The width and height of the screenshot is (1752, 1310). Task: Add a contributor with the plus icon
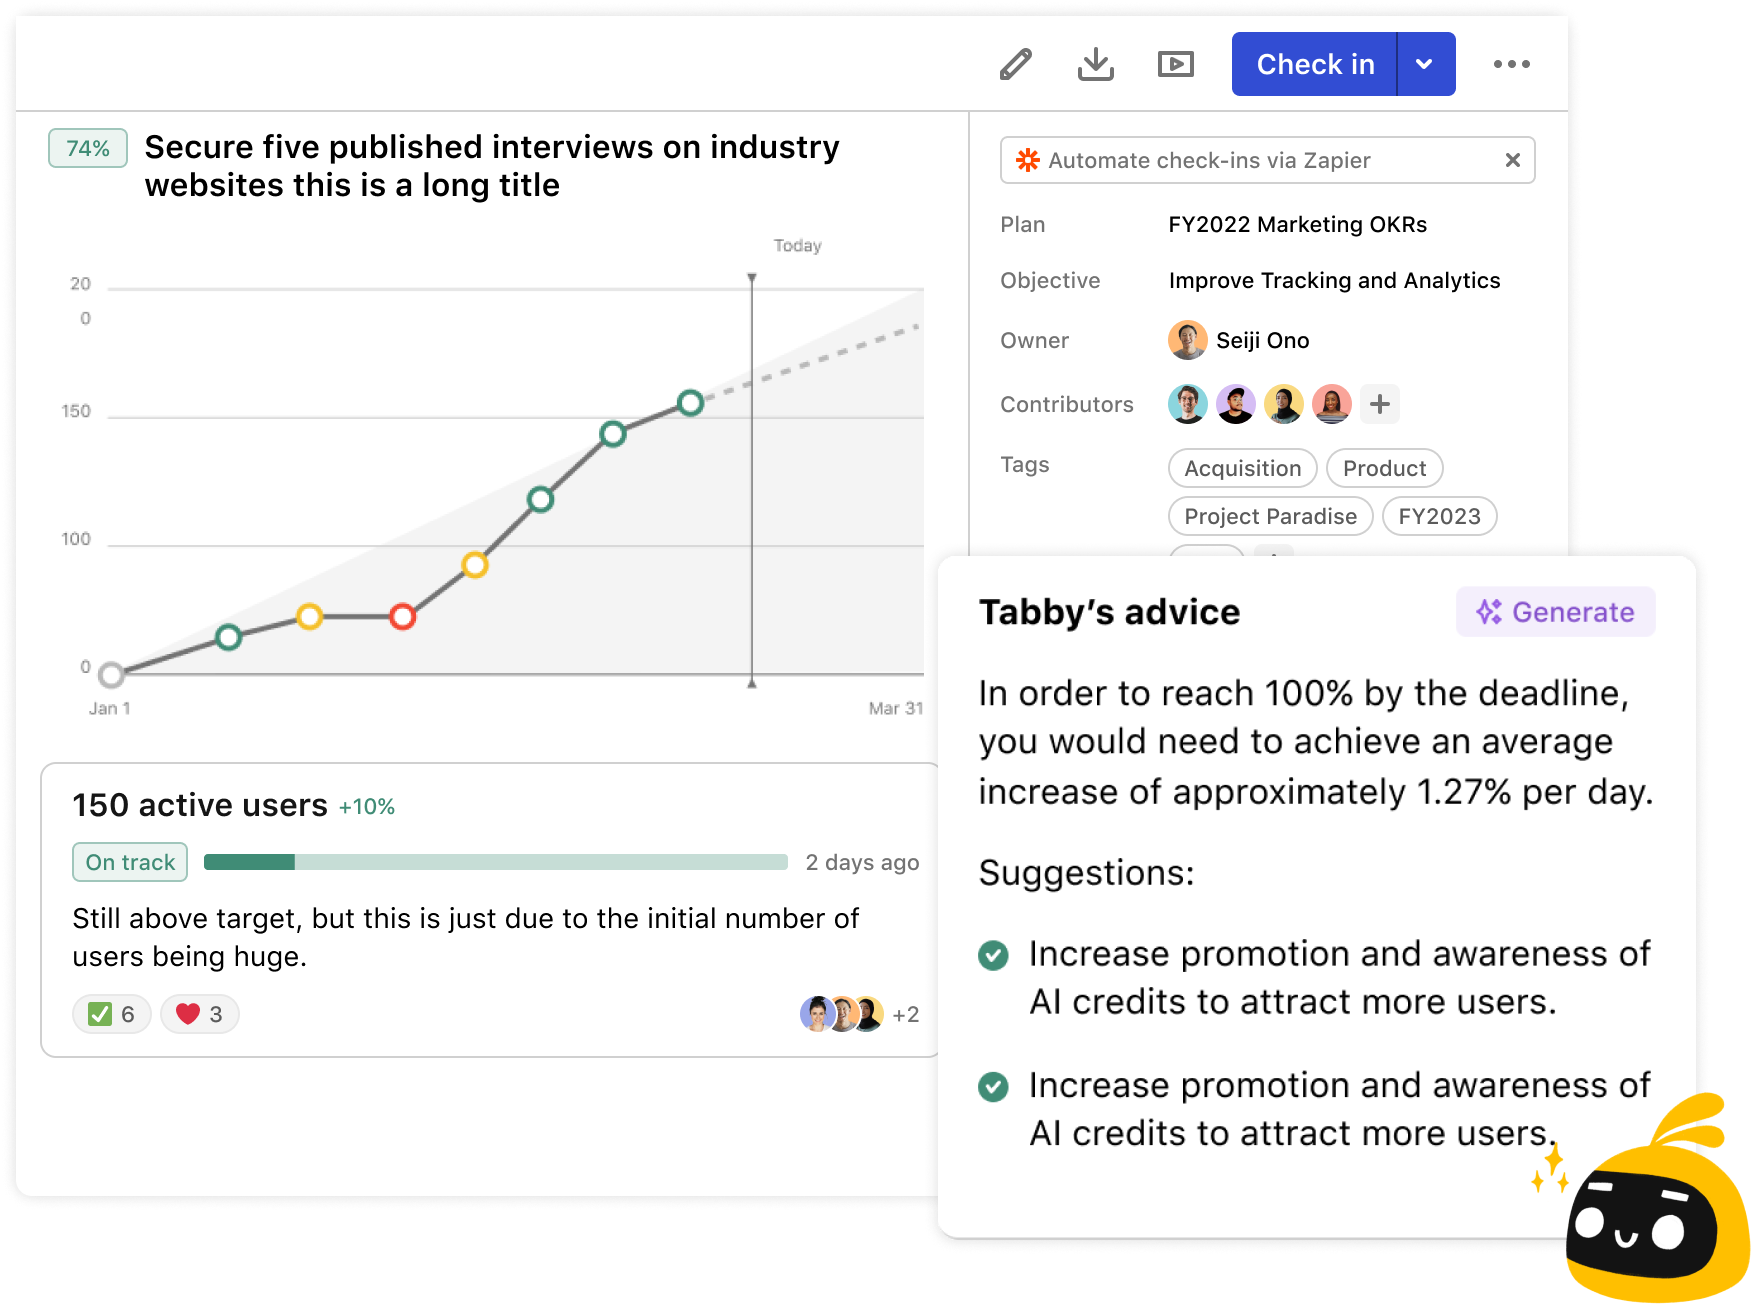pos(1380,404)
